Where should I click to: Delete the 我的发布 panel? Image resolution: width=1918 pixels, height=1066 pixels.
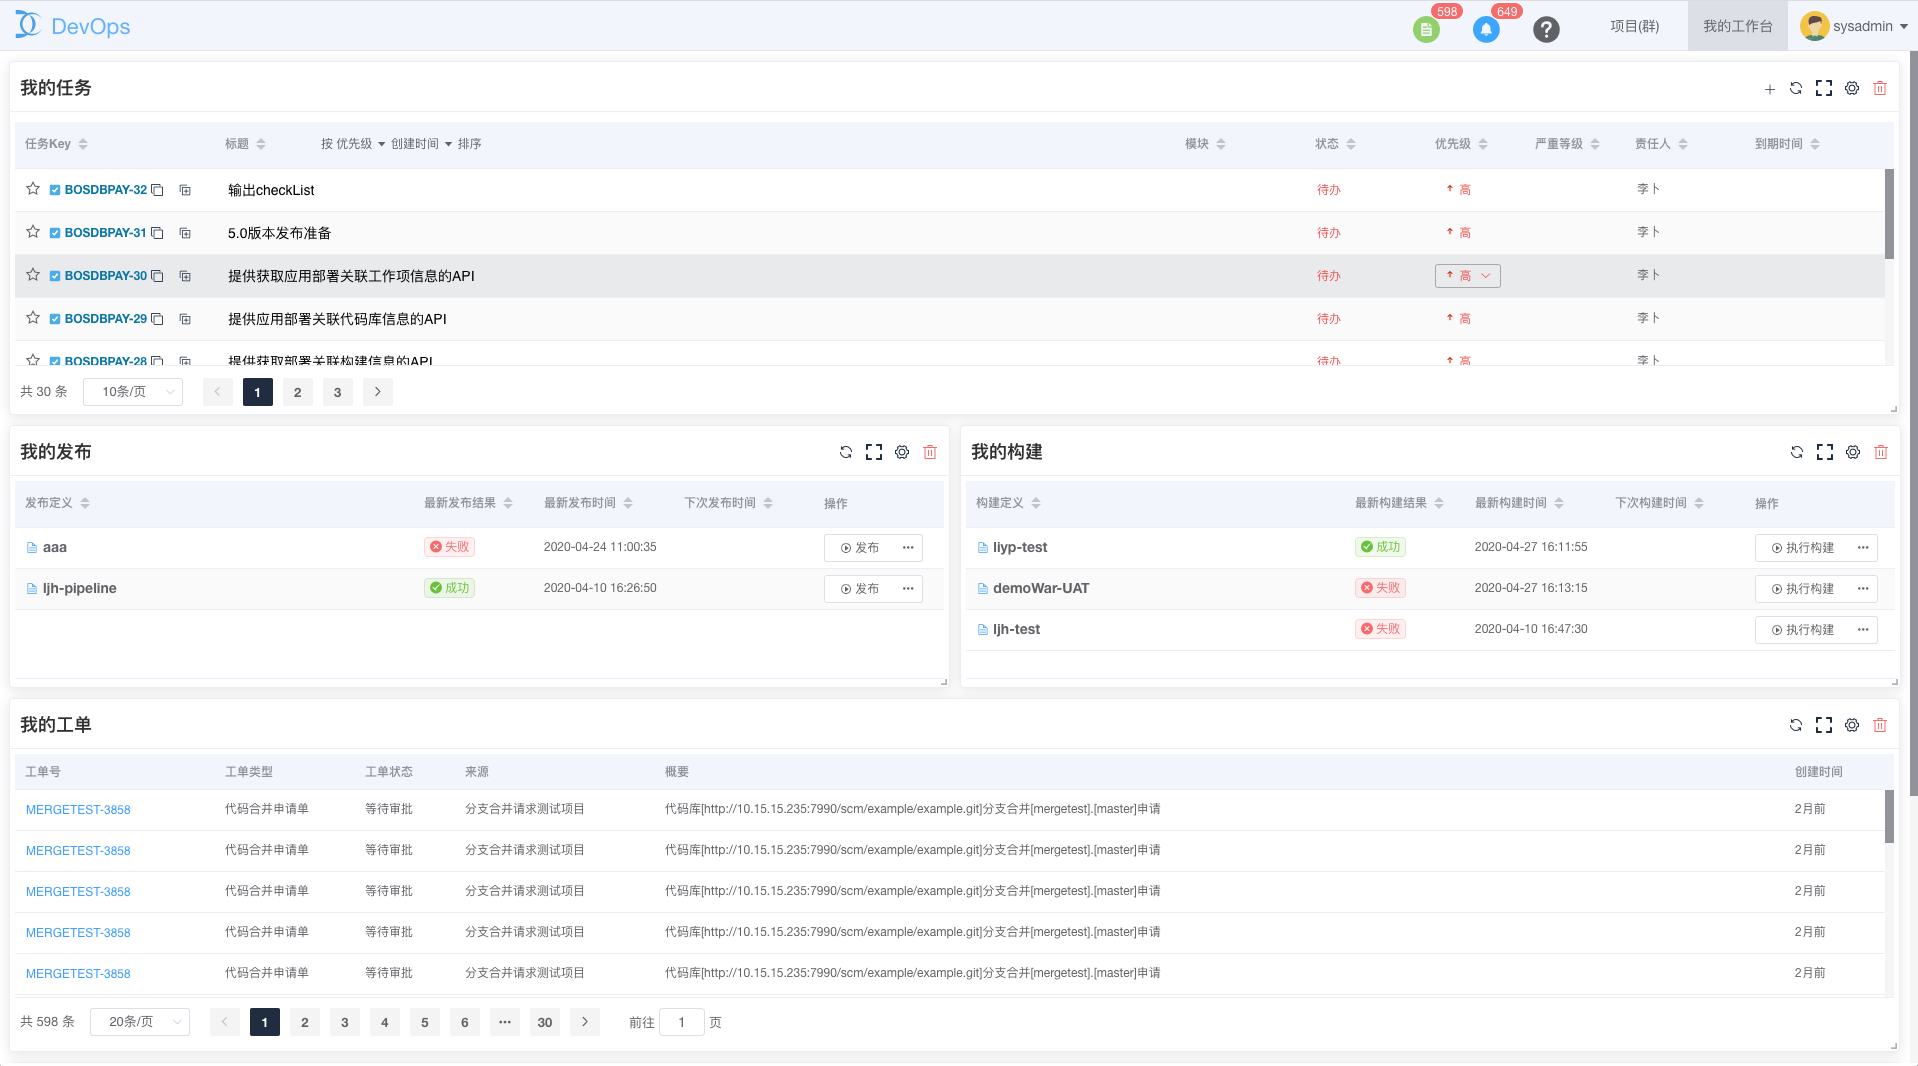point(930,452)
